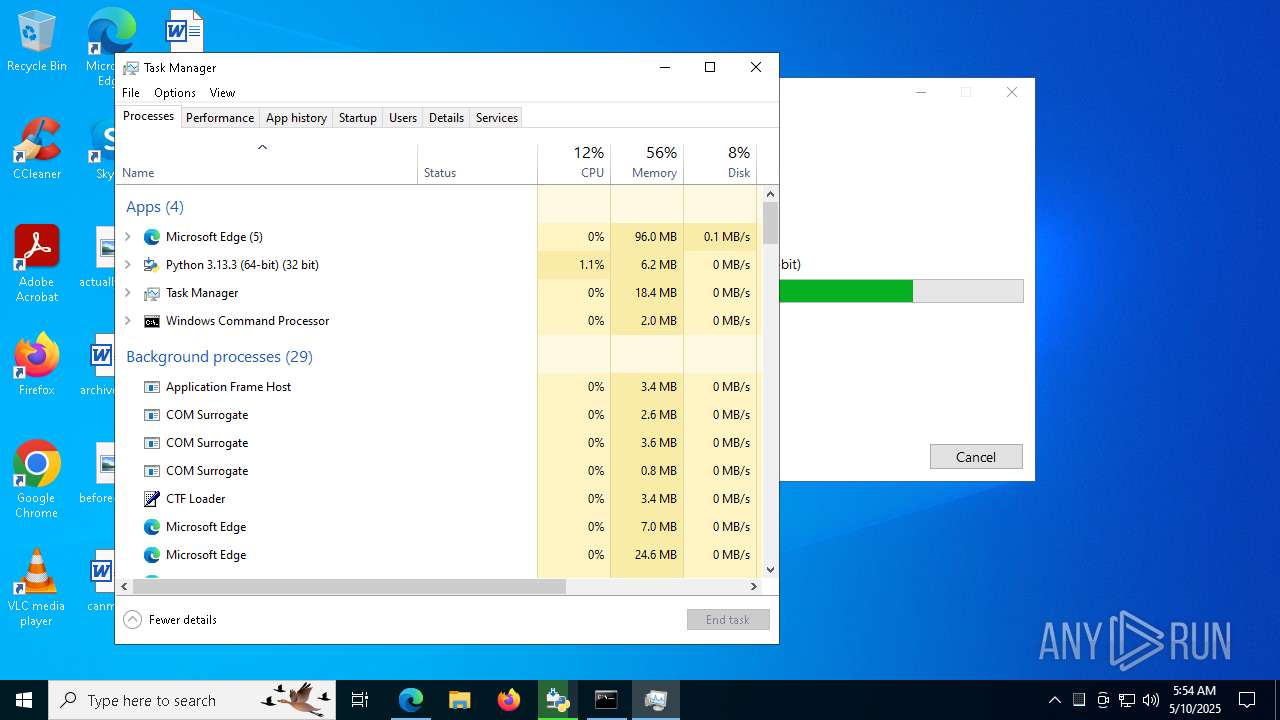
Task: Open the File menu
Action: (x=131, y=93)
